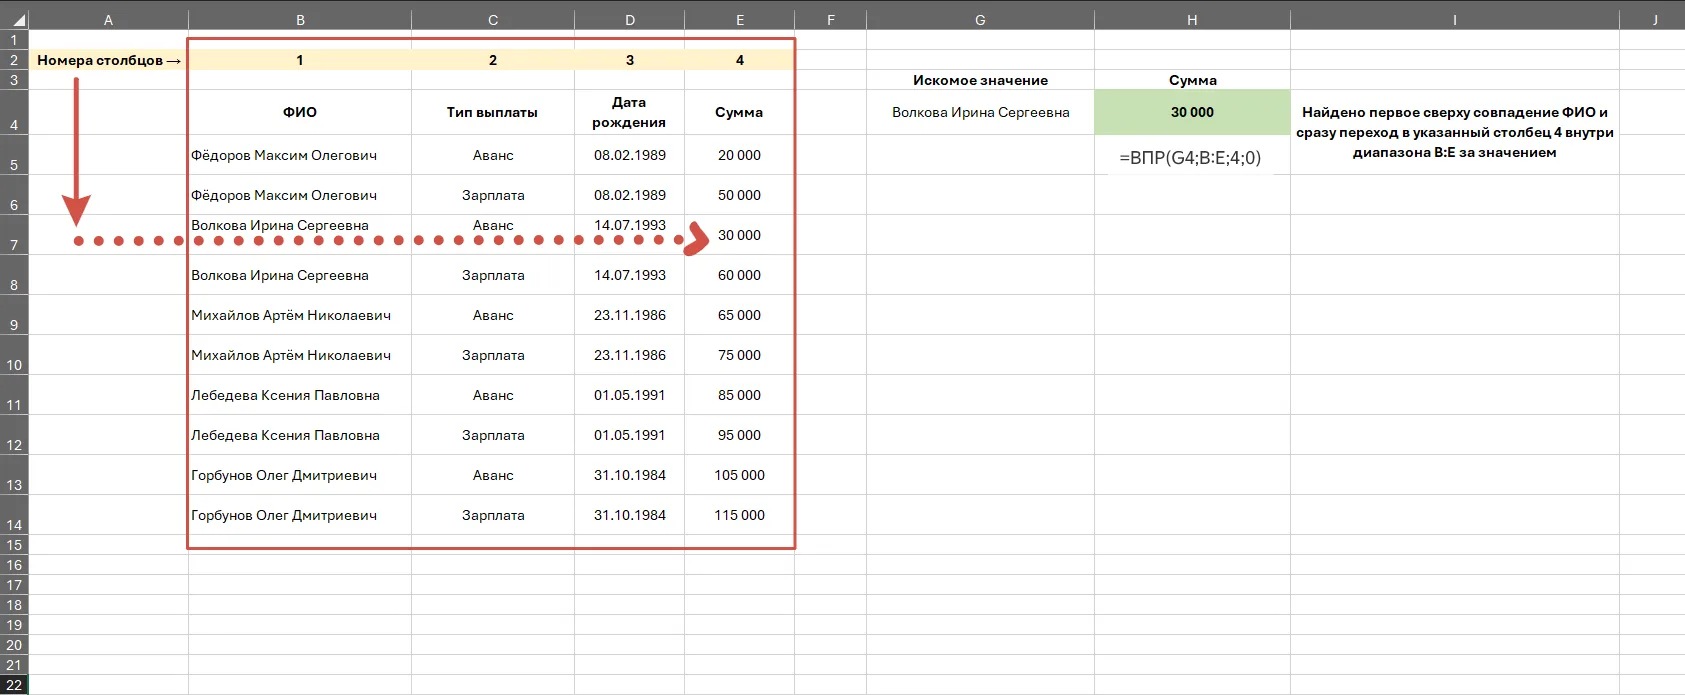Image resolution: width=1685 pixels, height=695 pixels.
Task: Click the formula text =ВПР(G4;B:E;4;0)
Action: 1190,157
